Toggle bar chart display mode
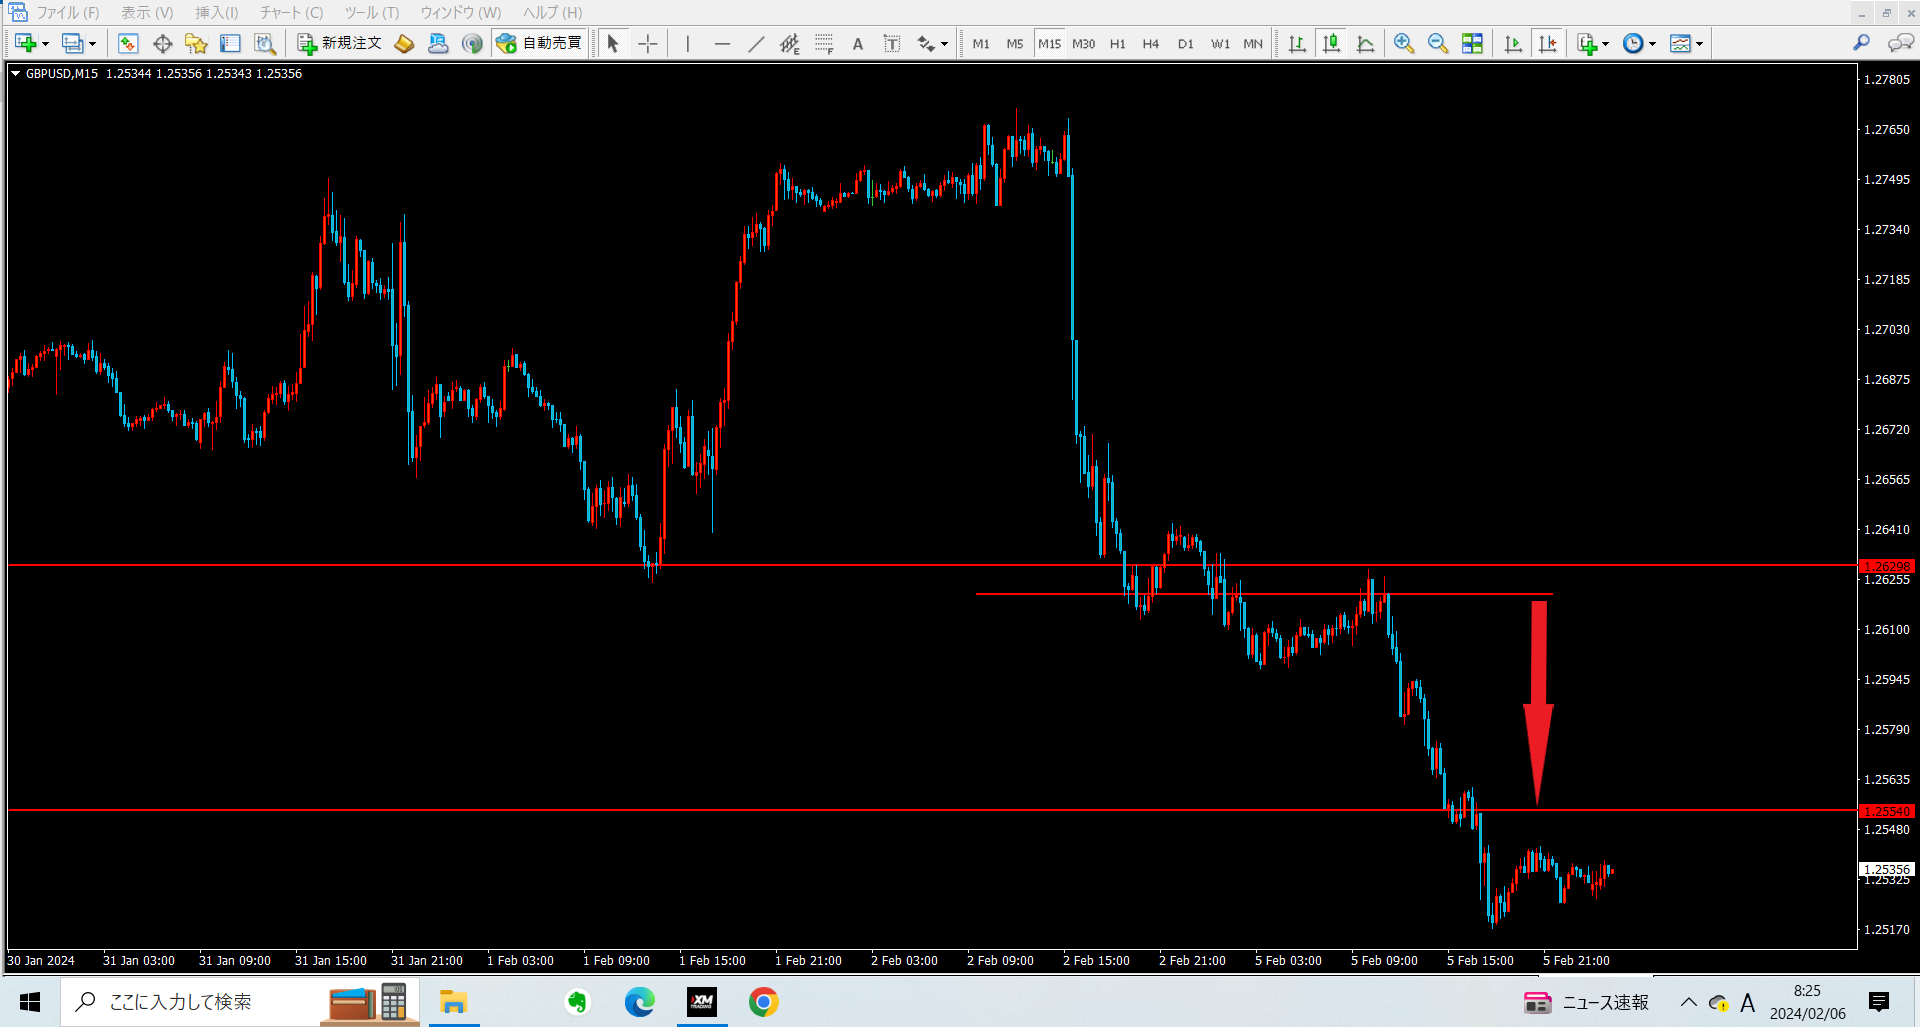Viewport: 1920px width, 1027px height. [x=1297, y=43]
